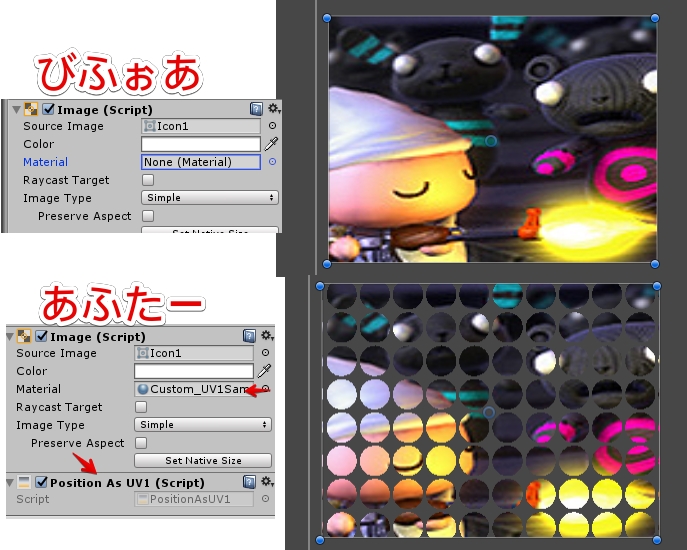Disable the lower Image (Script) component checkbox
This screenshot has height=550, width=687.
tap(42, 336)
